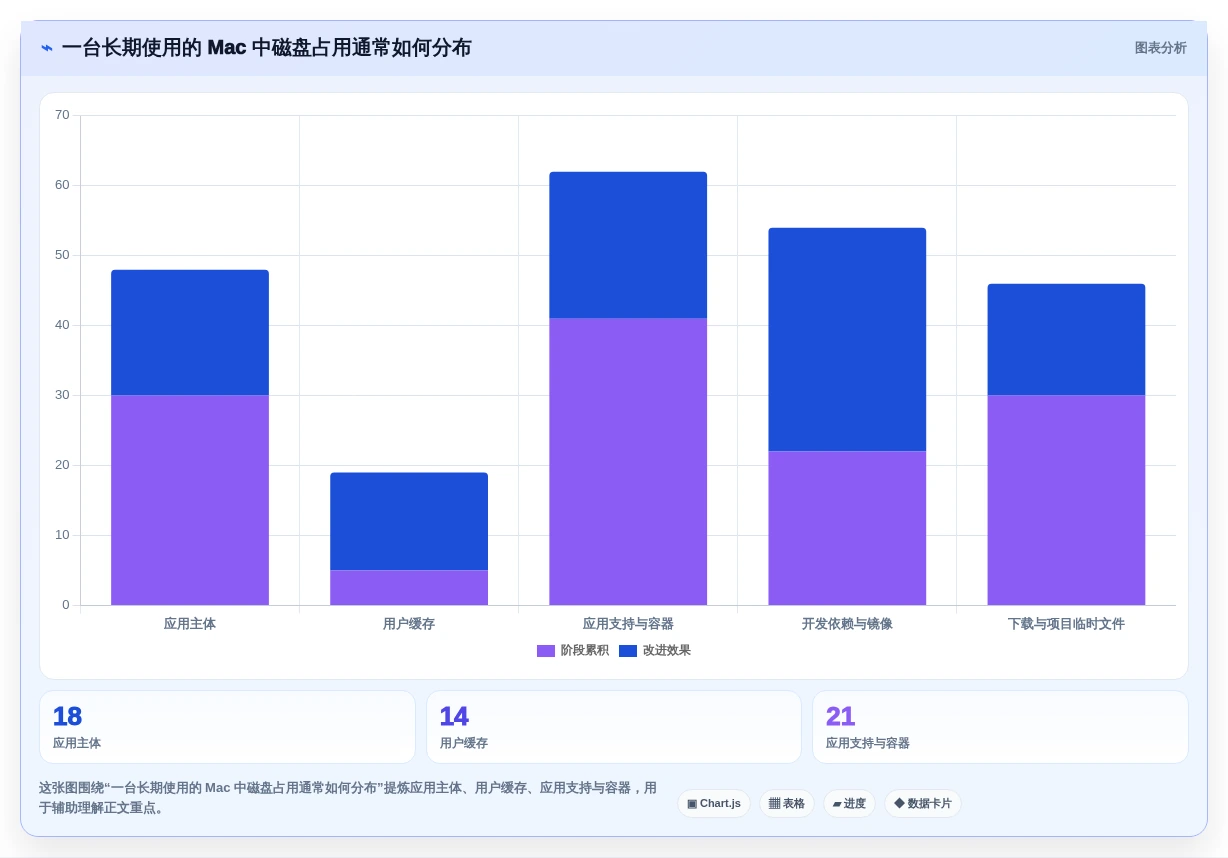
Task: Click the blue bar segment for 下载与项目临时文件
Action: click(1066, 339)
